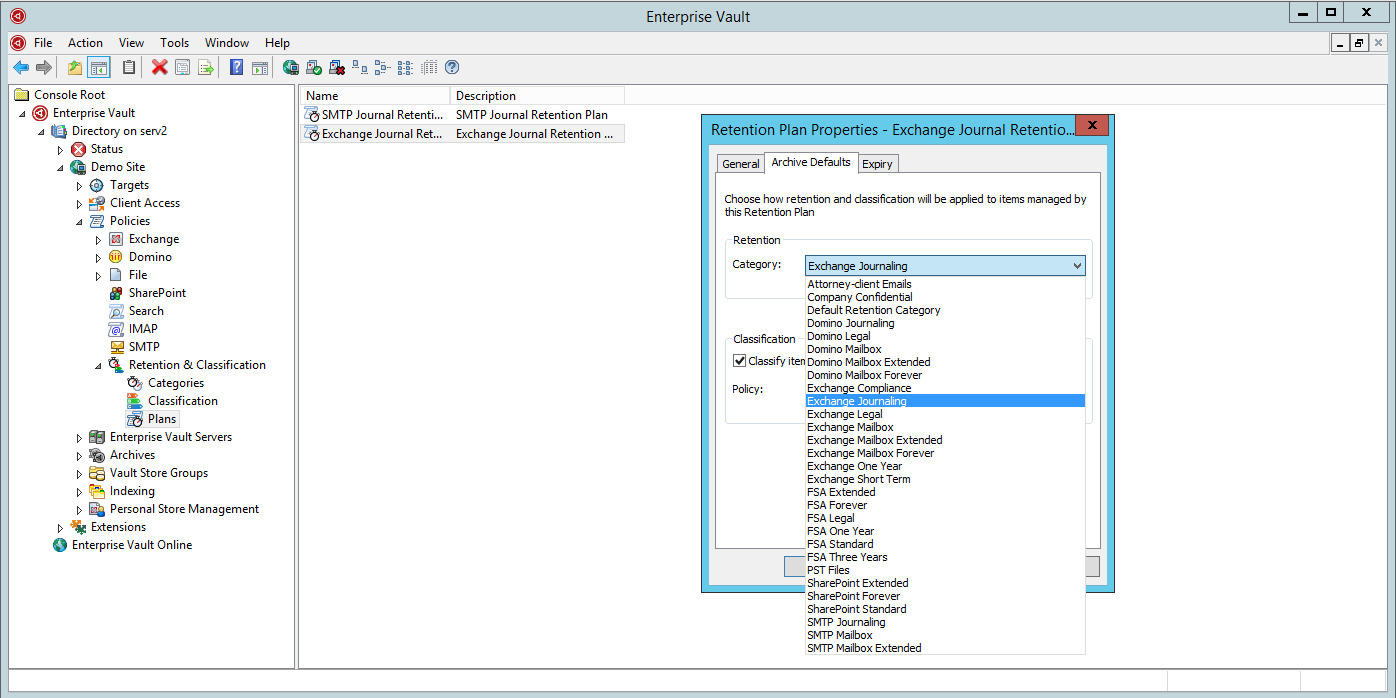This screenshot has width=1396, height=698.
Task: Select FSA Three Years from list
Action: point(945,557)
